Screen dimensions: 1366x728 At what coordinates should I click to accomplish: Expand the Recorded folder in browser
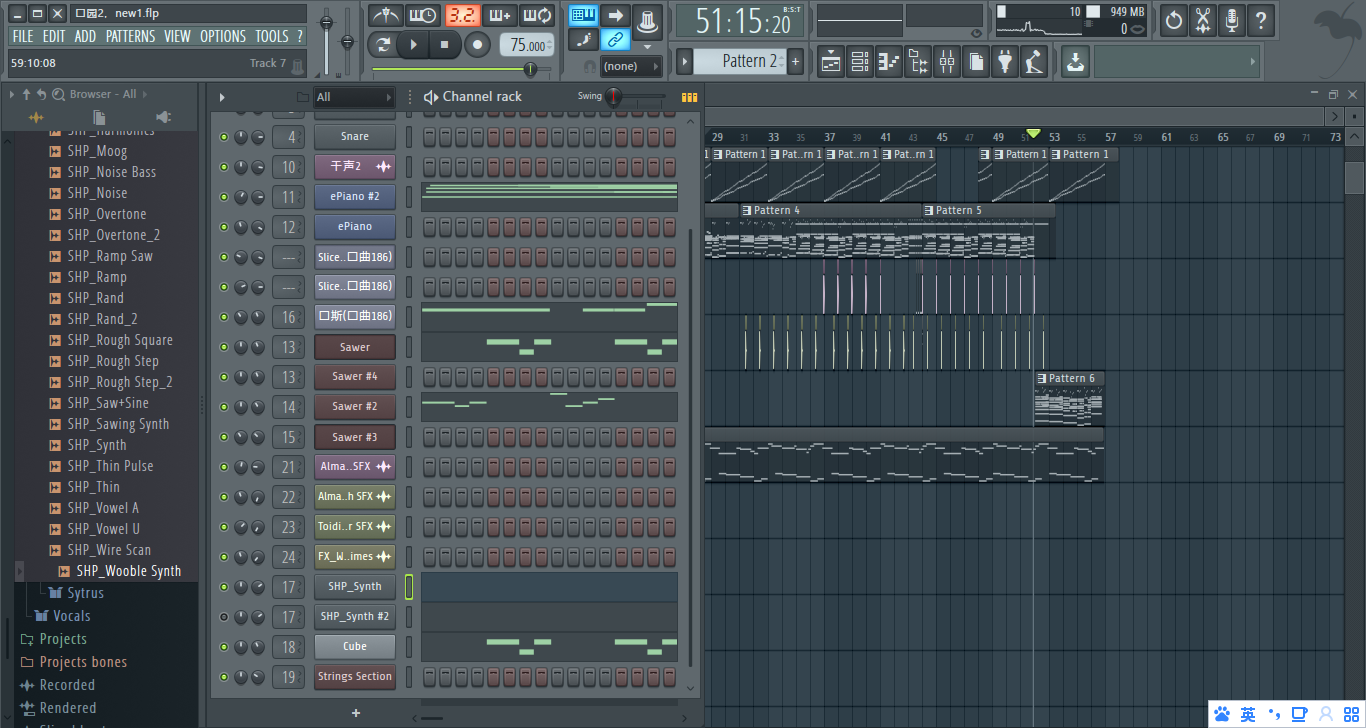[67, 685]
